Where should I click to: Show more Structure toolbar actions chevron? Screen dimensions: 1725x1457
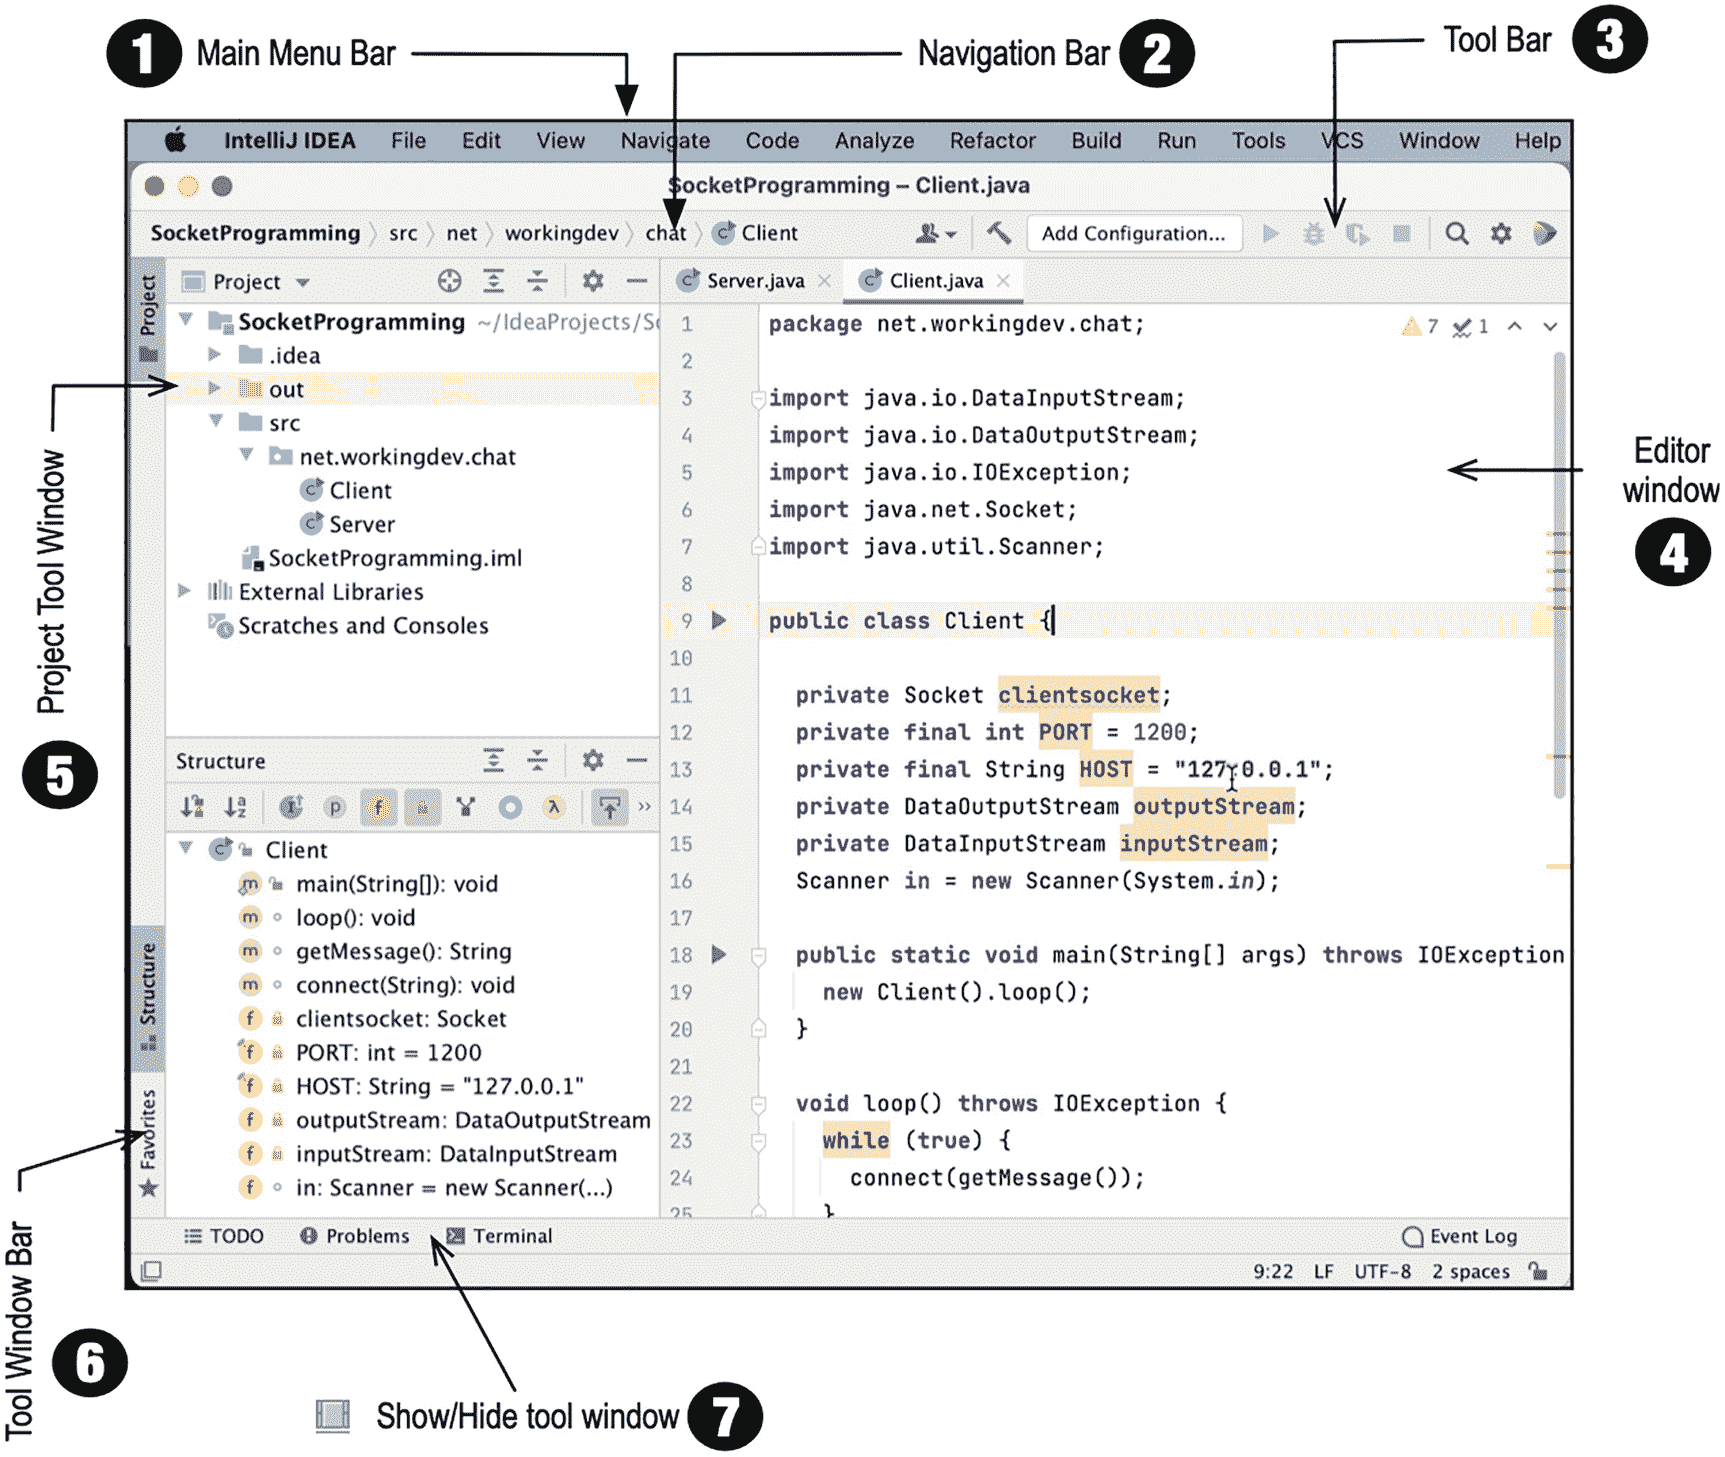(644, 806)
